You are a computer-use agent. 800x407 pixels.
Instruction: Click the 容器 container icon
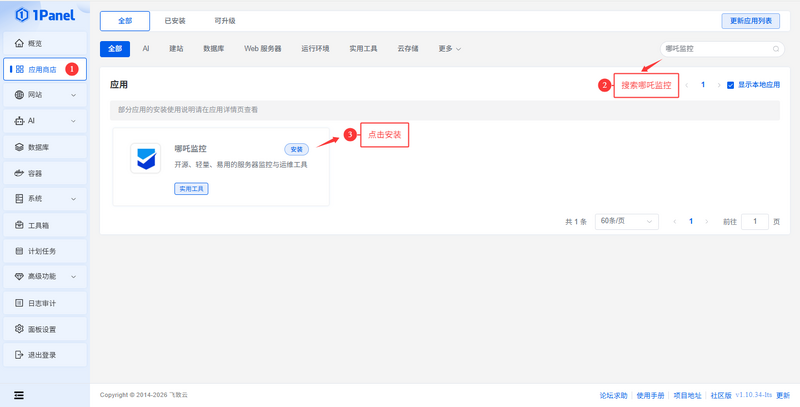click(19, 173)
